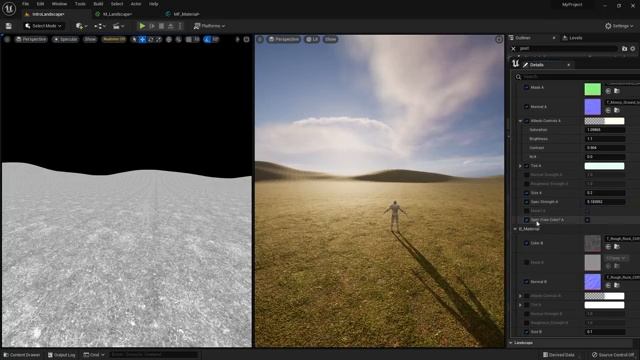Image resolution: width=640 pixels, height=360 pixels.
Task: Open the Select Mode dropdown
Action: (x=43, y=26)
